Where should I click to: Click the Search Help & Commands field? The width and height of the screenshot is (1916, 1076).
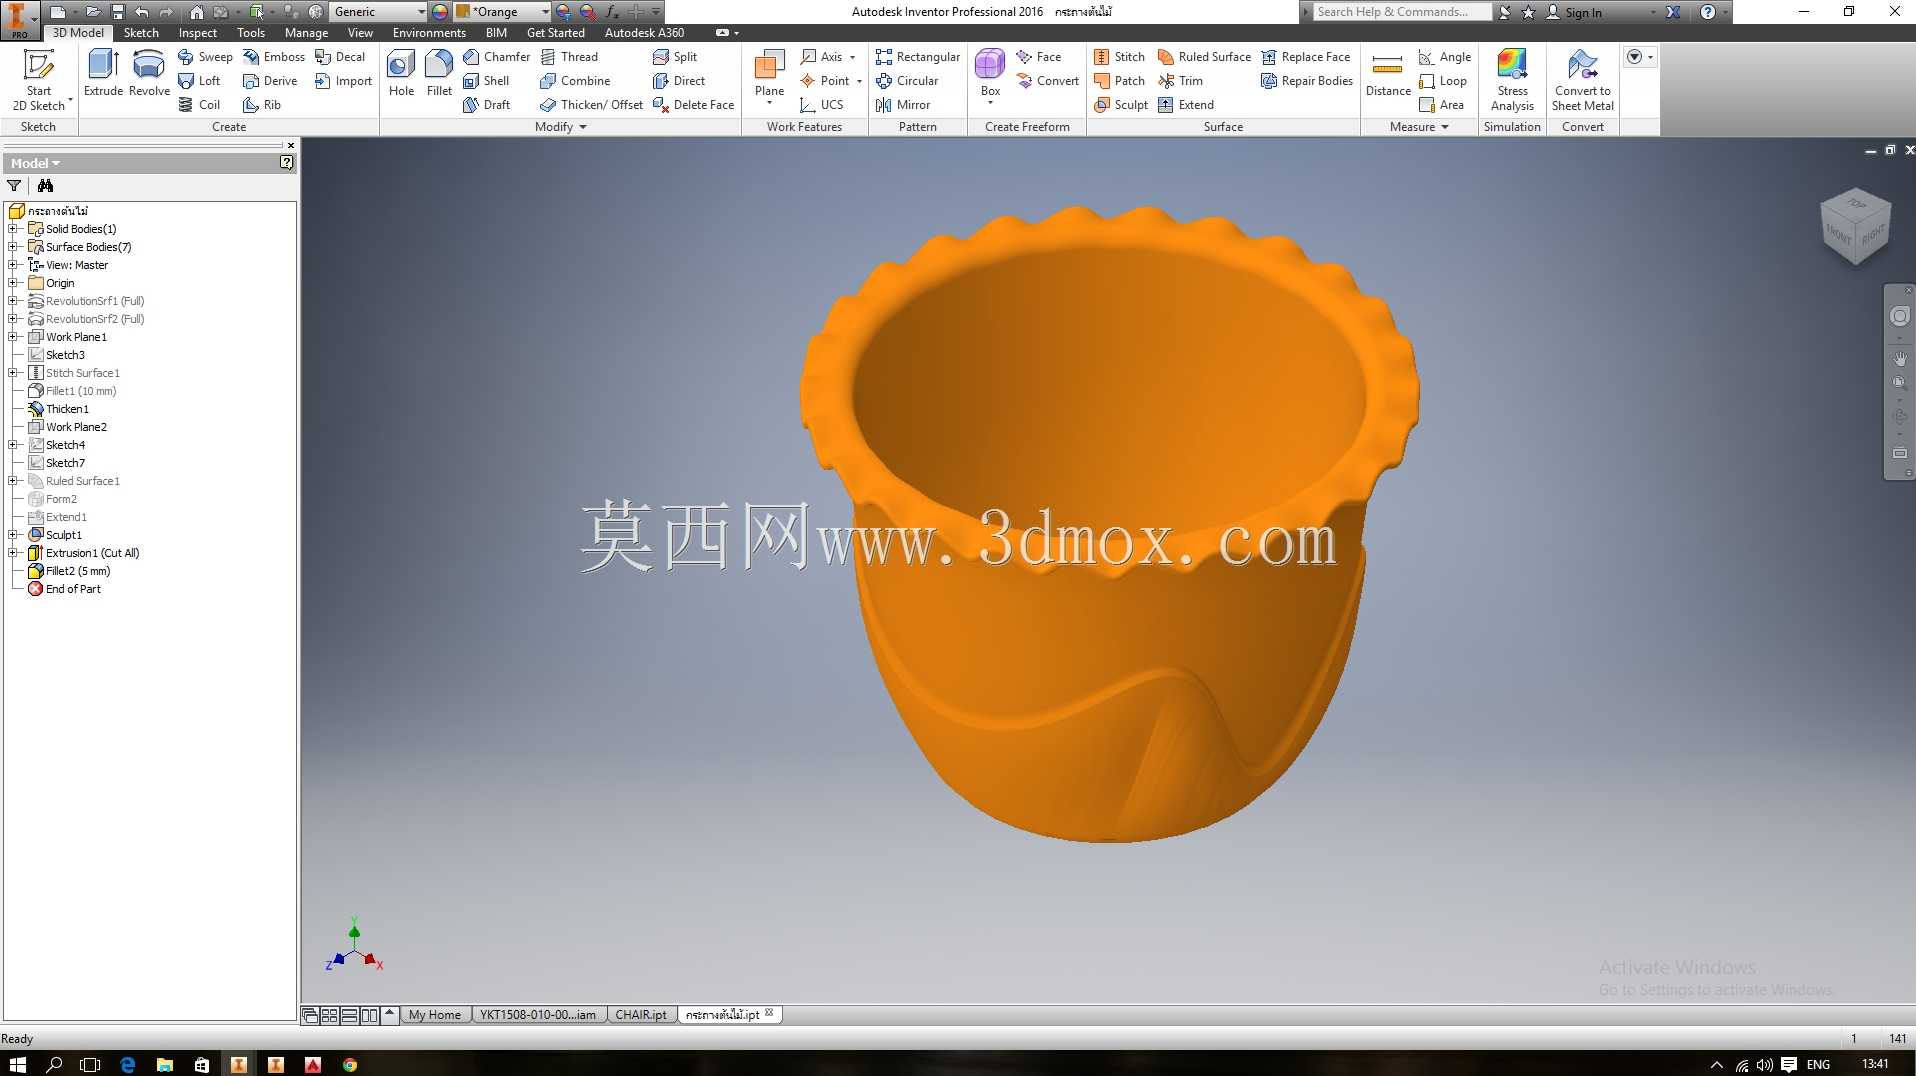1401,12
